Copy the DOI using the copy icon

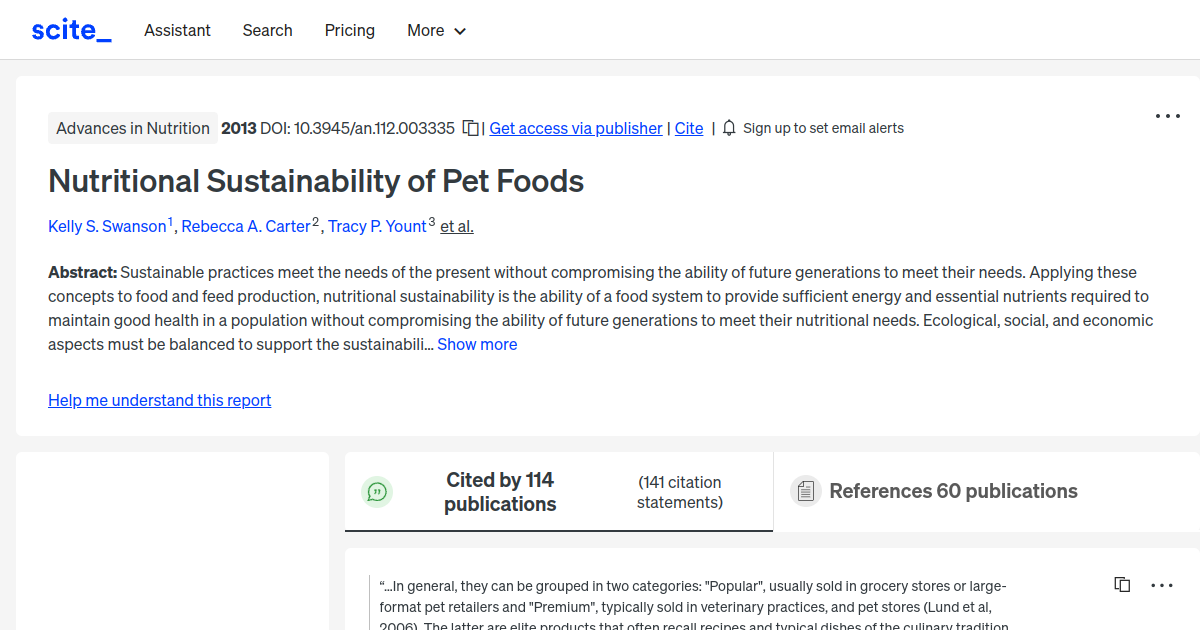[470, 128]
